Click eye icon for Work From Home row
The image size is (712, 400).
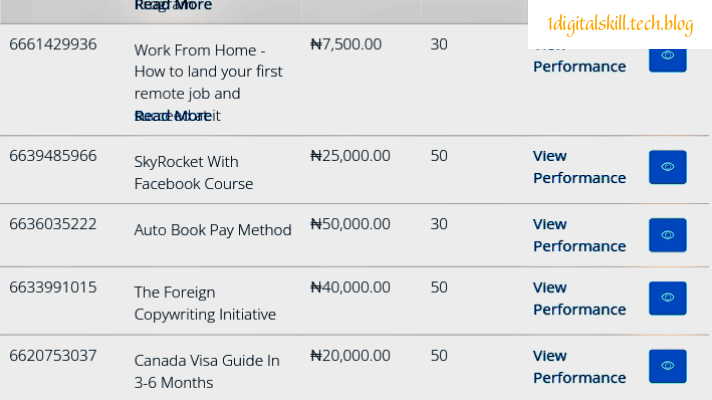pos(667,55)
